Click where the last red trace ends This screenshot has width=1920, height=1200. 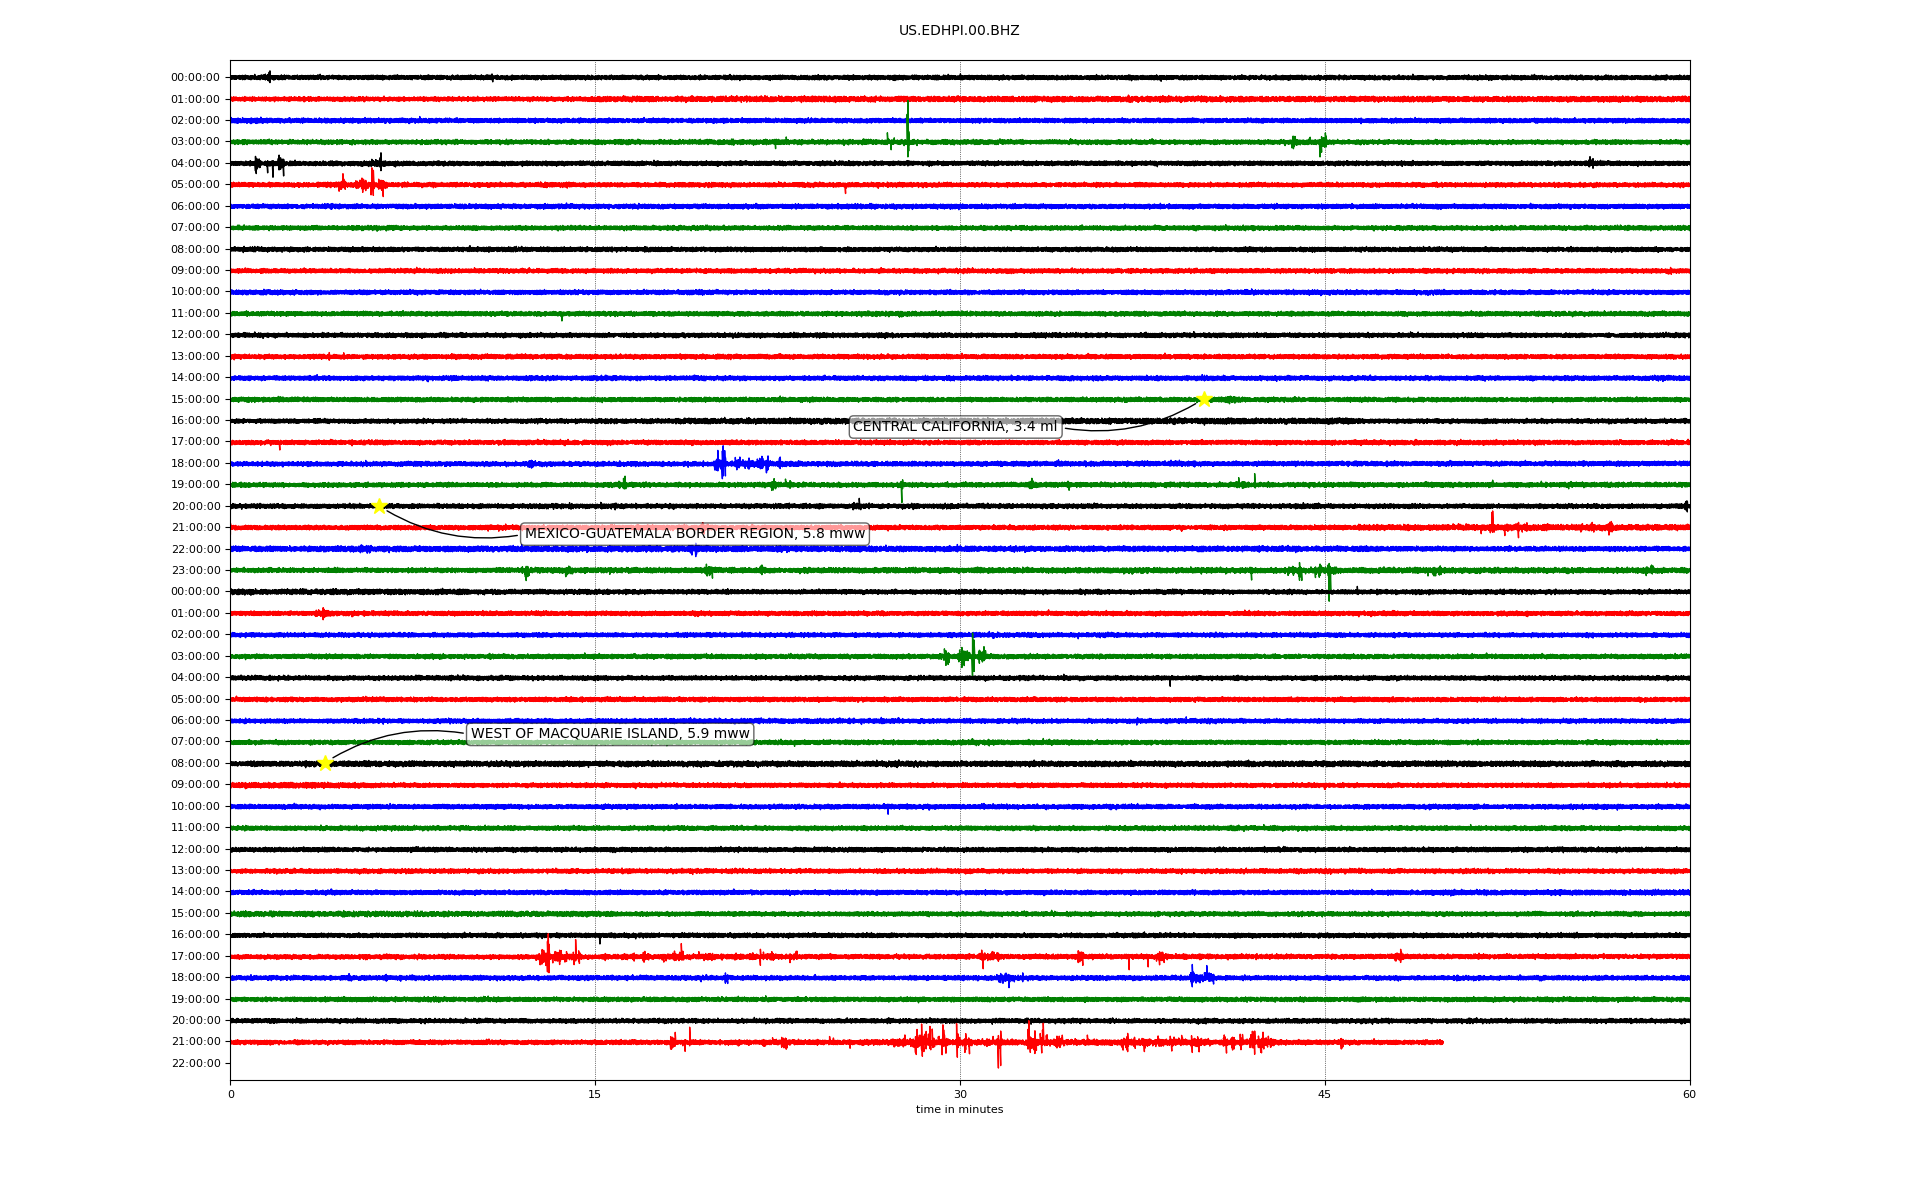[x=1442, y=1042]
